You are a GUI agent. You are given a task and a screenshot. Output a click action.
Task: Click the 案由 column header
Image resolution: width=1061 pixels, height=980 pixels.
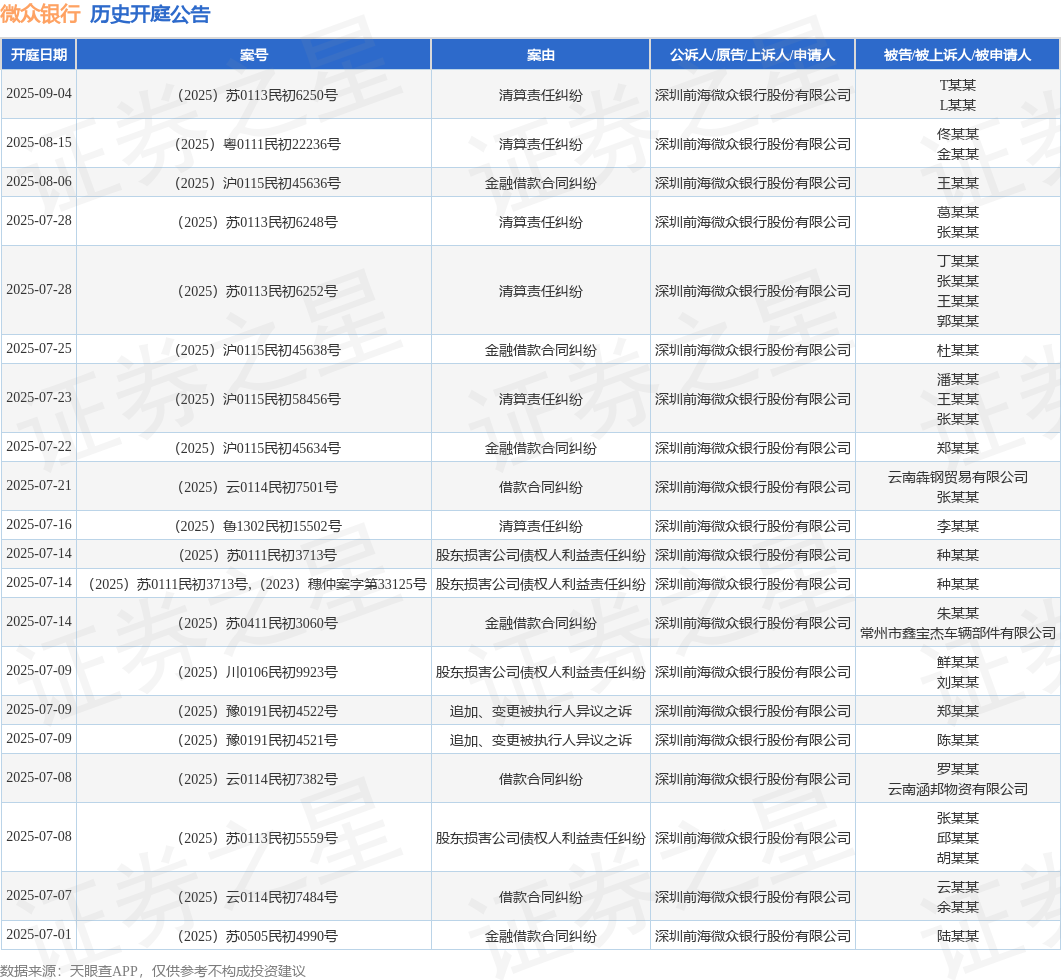click(x=541, y=55)
